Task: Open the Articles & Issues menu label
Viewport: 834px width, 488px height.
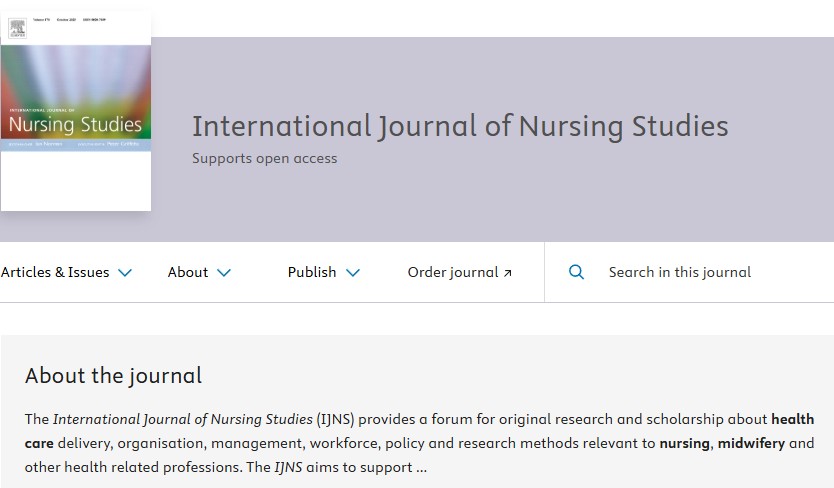Action: coord(55,272)
